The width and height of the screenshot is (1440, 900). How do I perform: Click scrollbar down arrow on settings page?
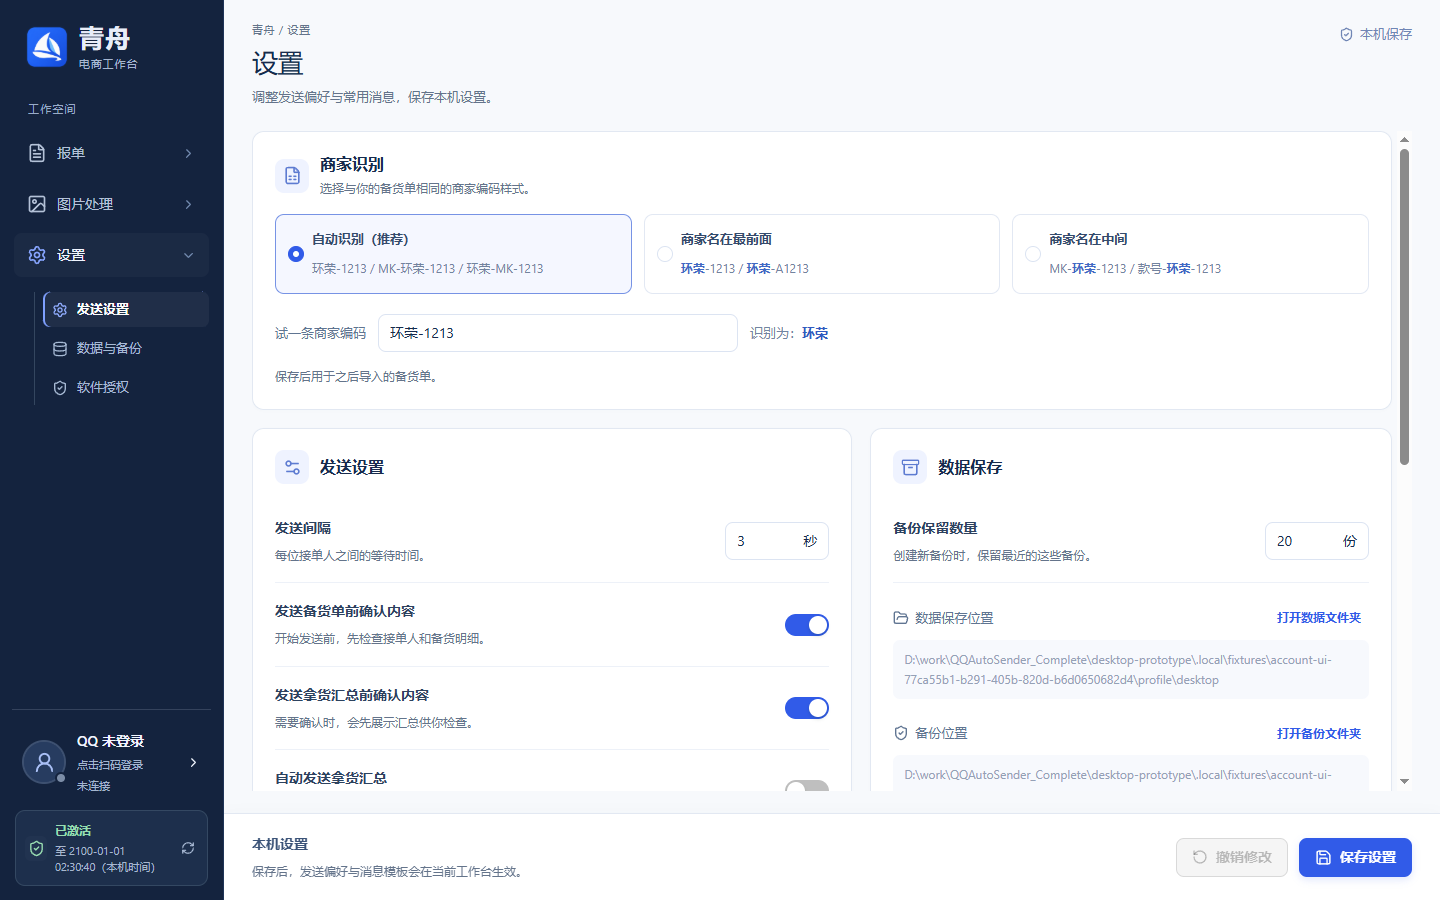[1404, 782]
